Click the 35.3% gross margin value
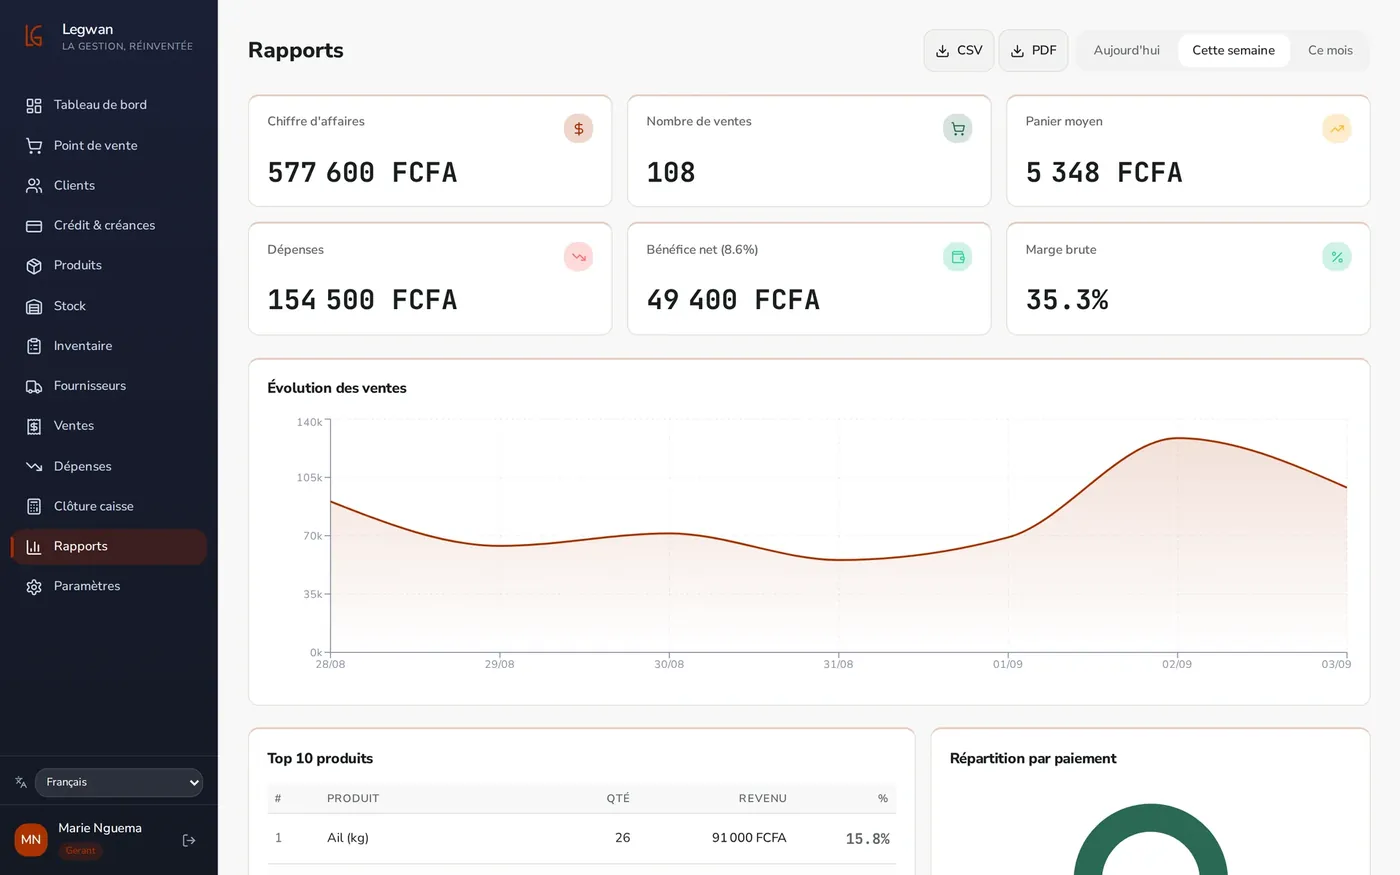This screenshot has height=875, width=1400. [1067, 300]
